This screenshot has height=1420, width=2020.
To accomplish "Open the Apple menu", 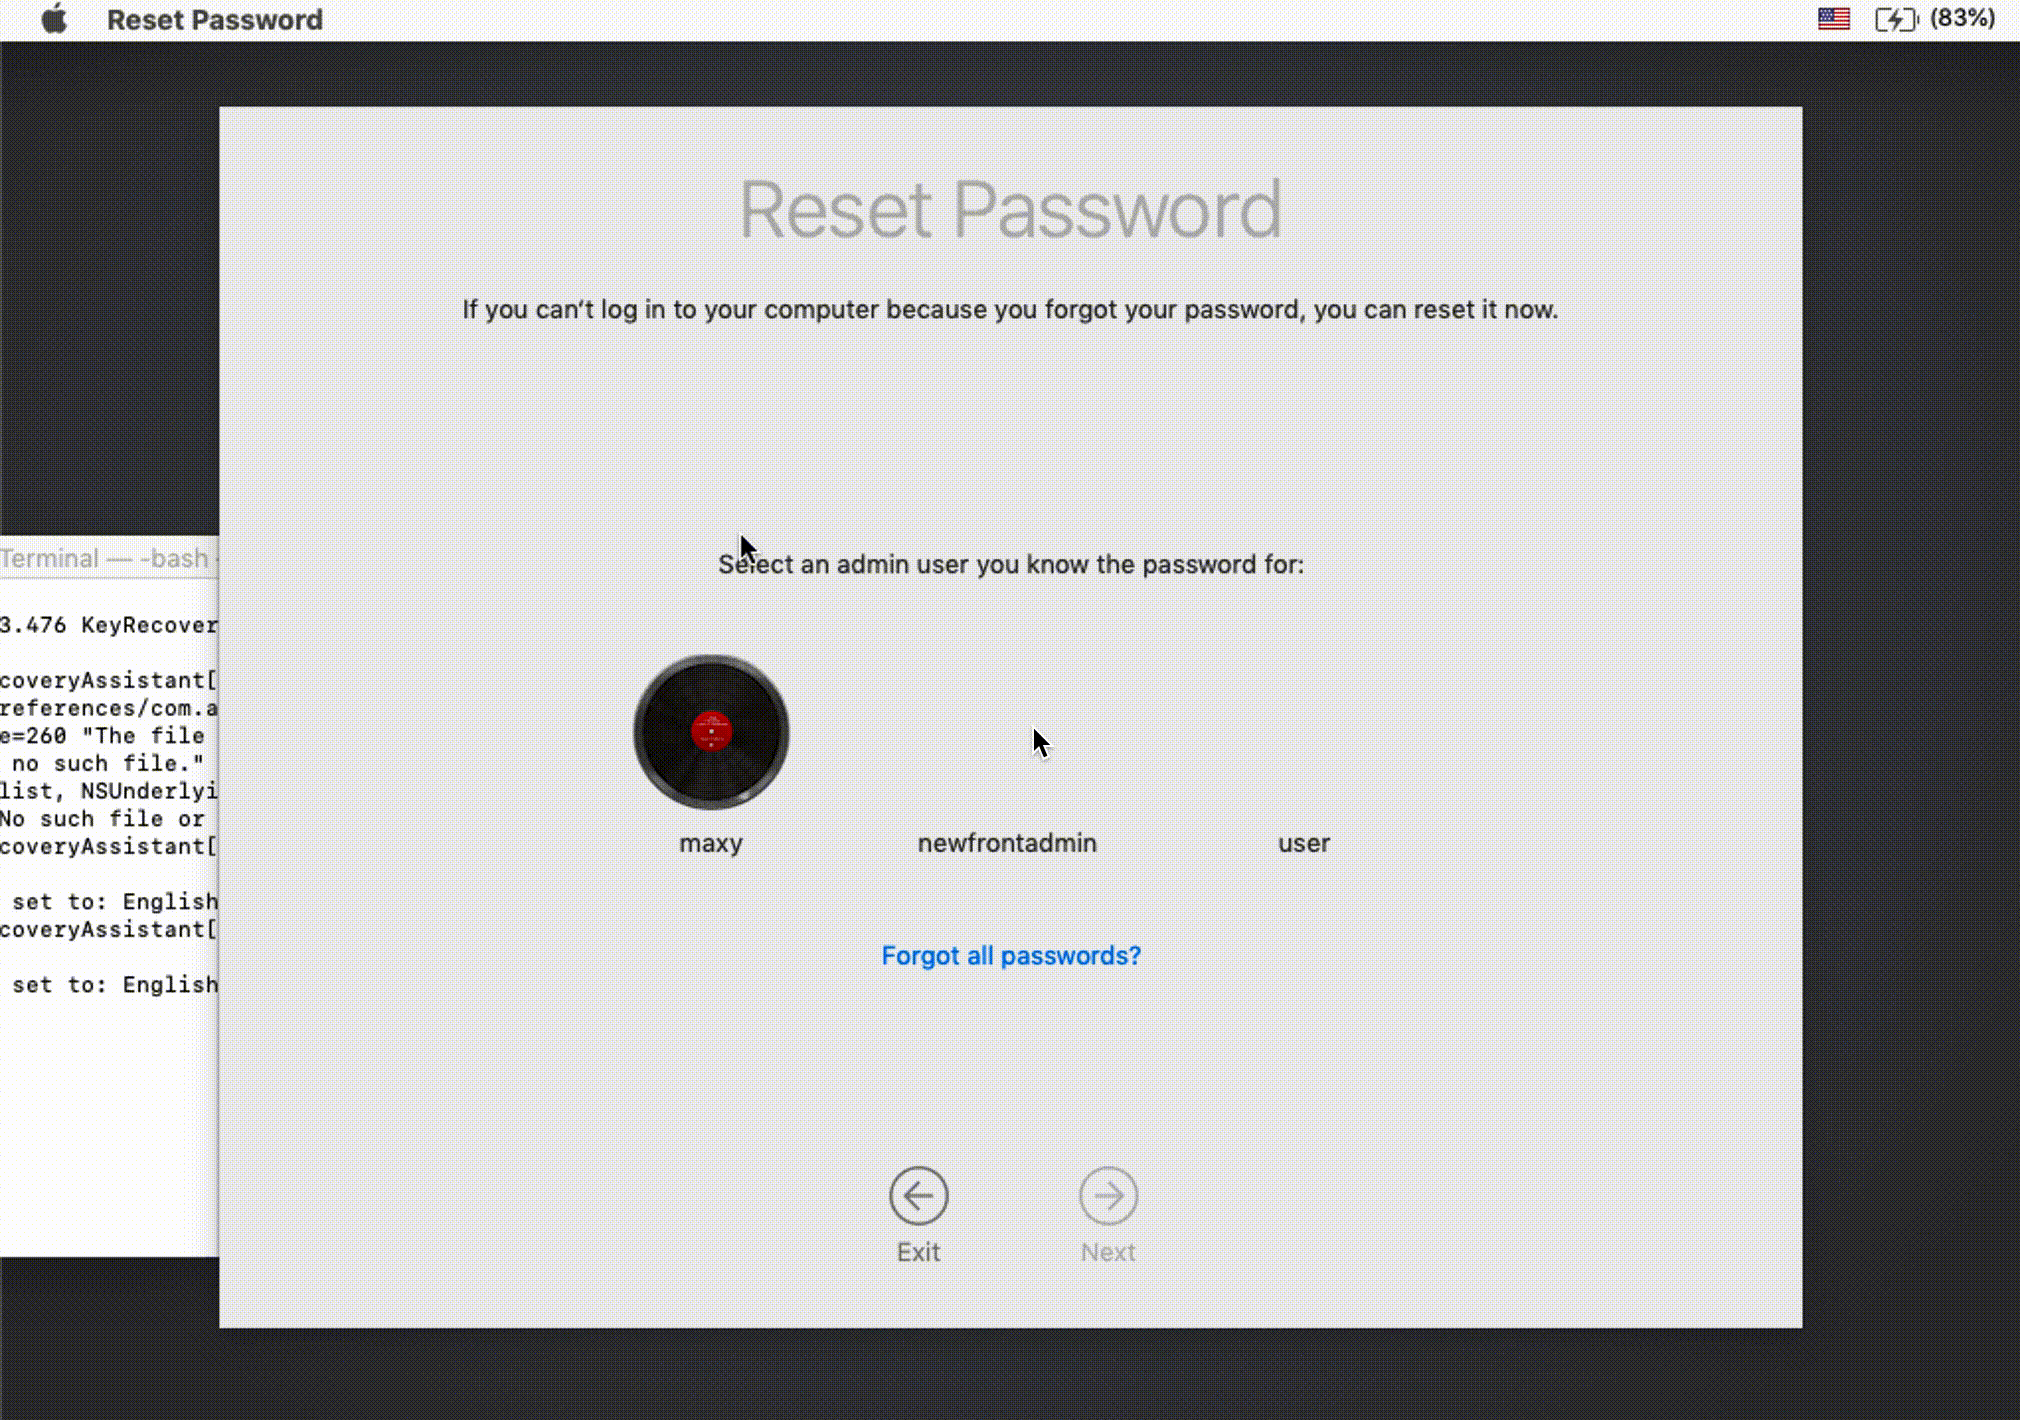I will (55, 19).
